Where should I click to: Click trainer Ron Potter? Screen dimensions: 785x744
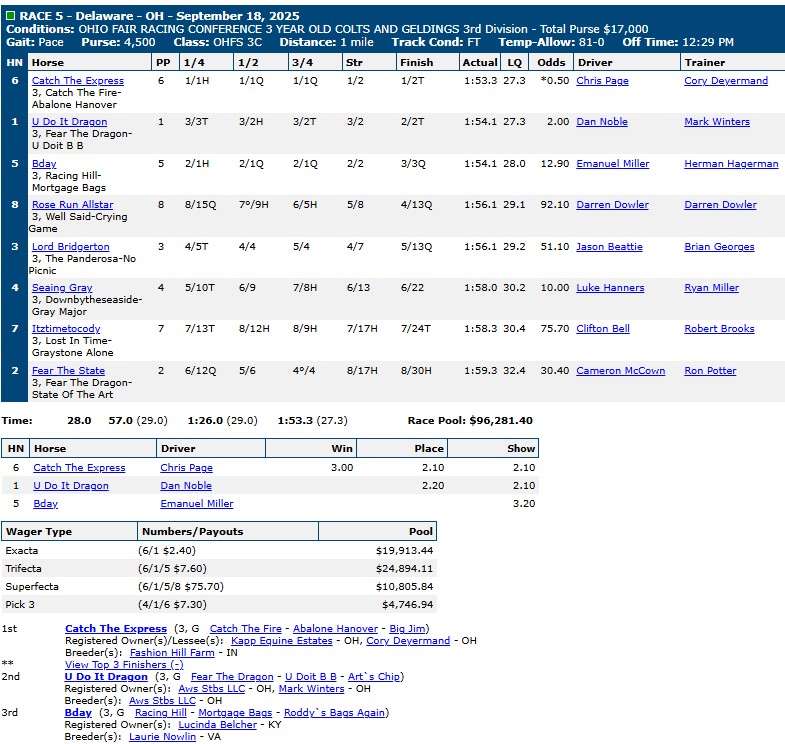(x=710, y=371)
